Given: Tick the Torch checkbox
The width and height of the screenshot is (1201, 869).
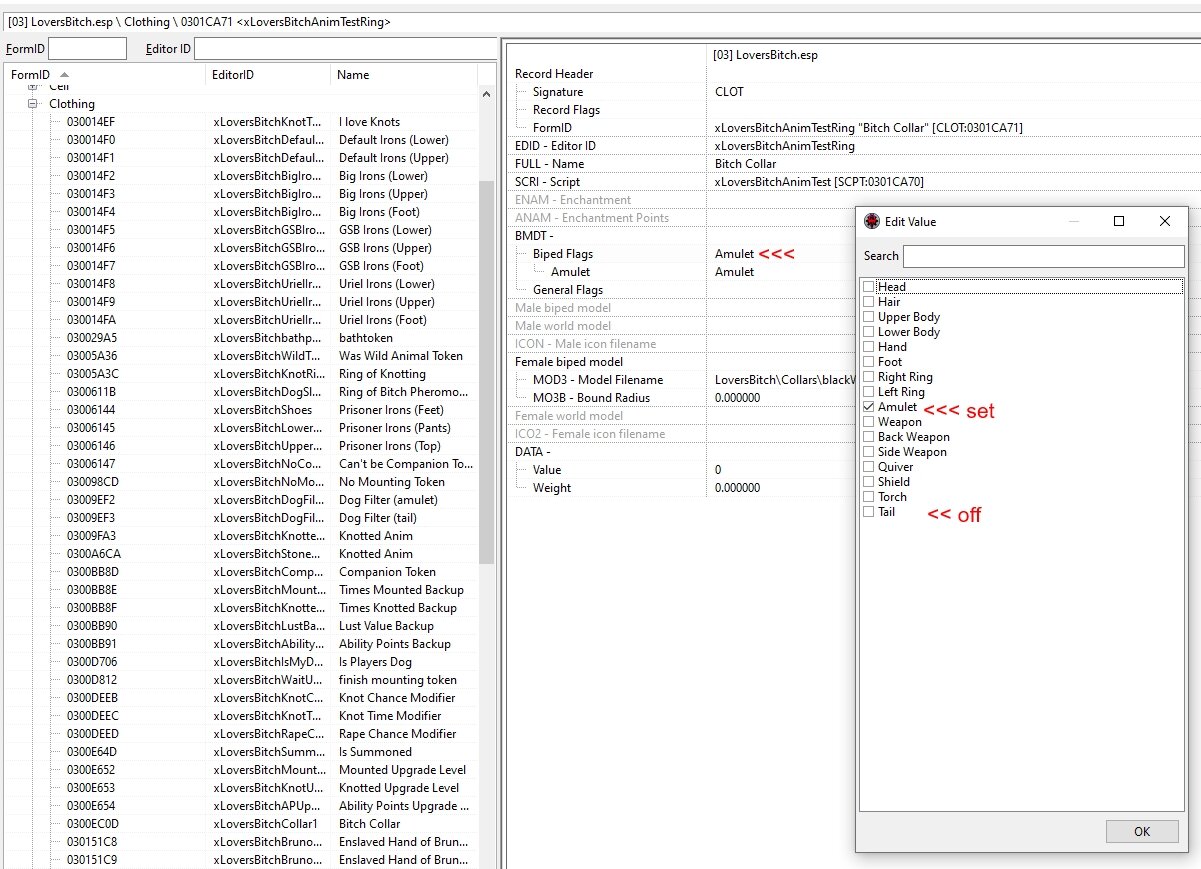Looking at the screenshot, I should pos(869,497).
